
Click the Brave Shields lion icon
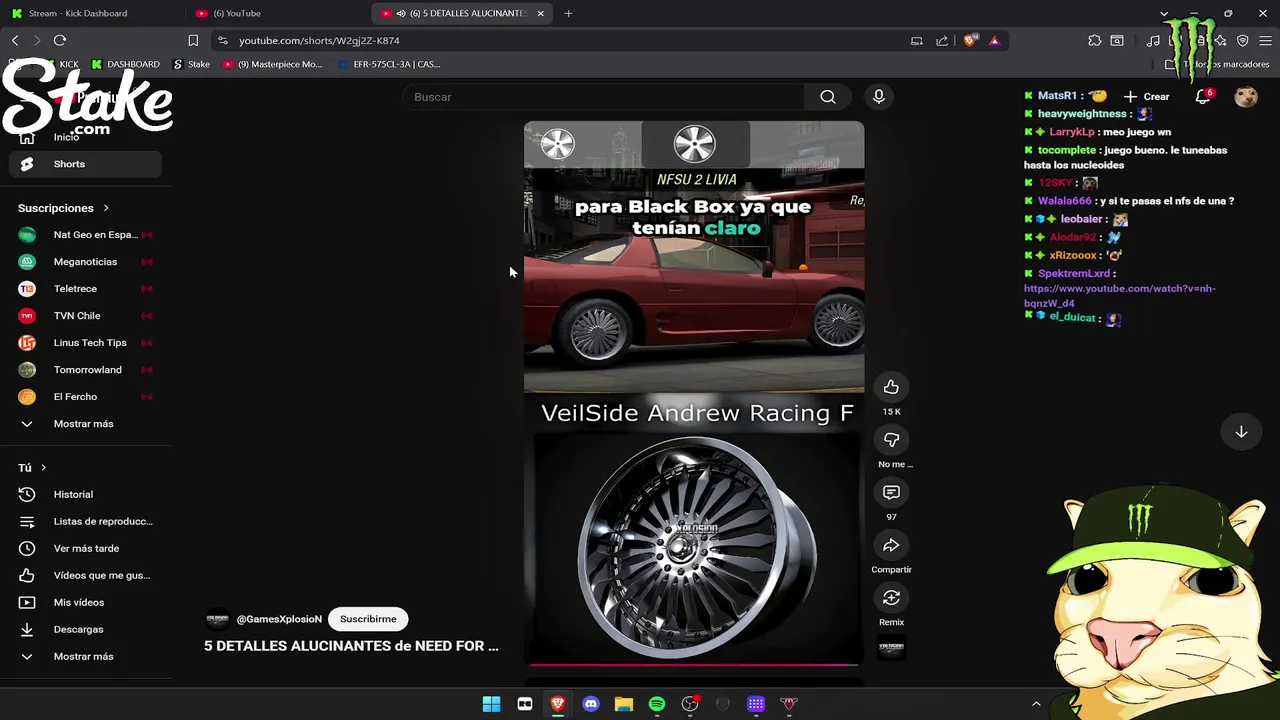970,41
